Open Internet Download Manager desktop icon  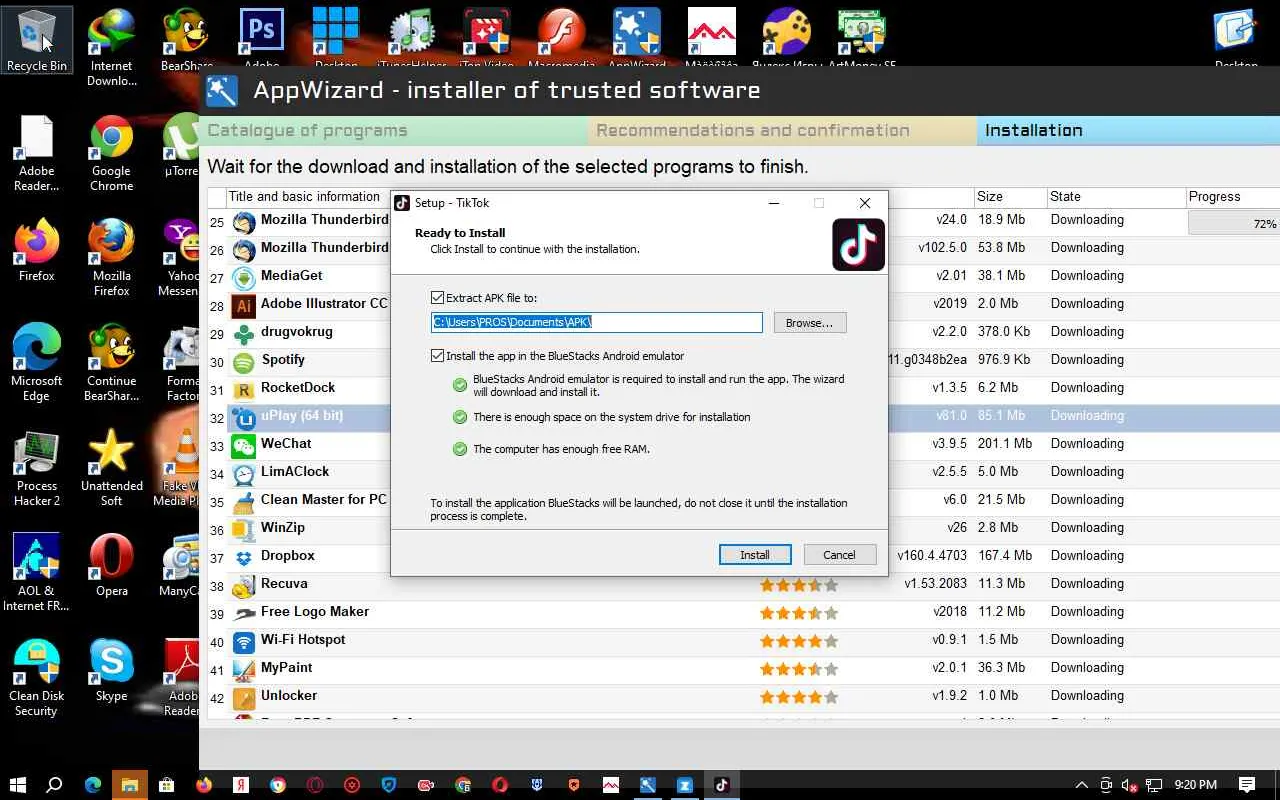coord(111,47)
